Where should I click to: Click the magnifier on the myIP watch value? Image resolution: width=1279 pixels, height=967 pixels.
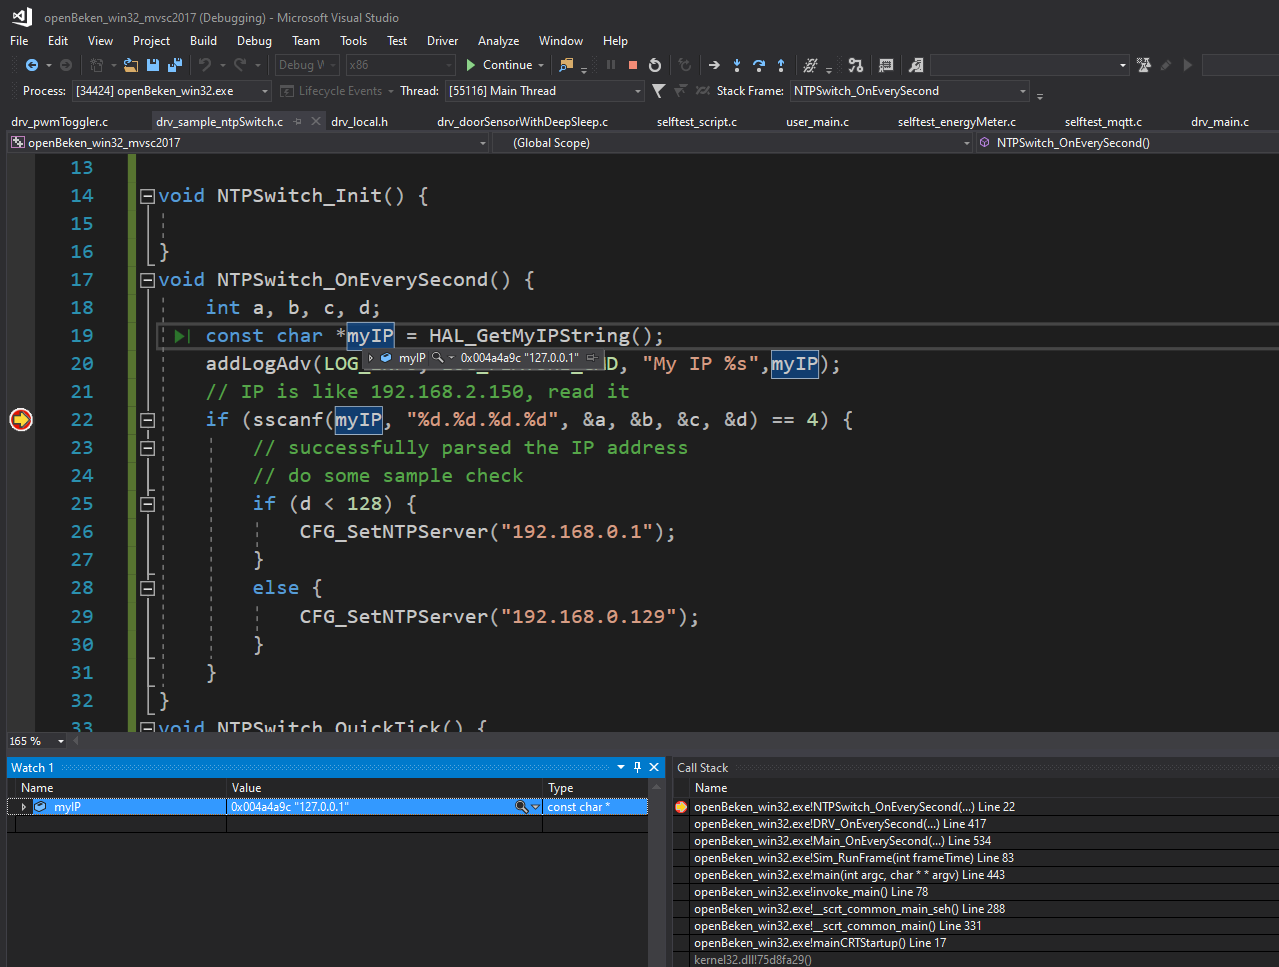coord(519,806)
